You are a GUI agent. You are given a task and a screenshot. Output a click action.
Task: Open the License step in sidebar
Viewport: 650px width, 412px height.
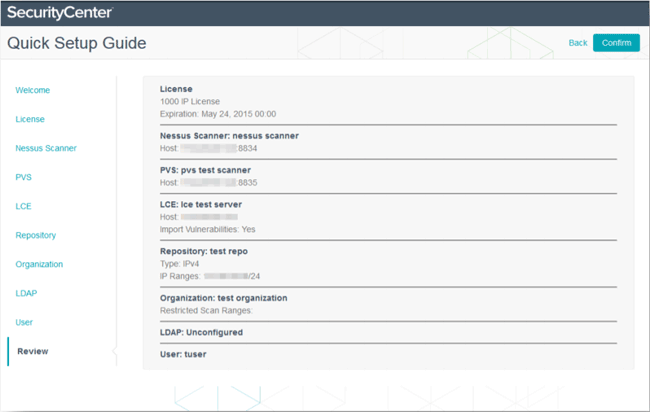[x=30, y=119]
